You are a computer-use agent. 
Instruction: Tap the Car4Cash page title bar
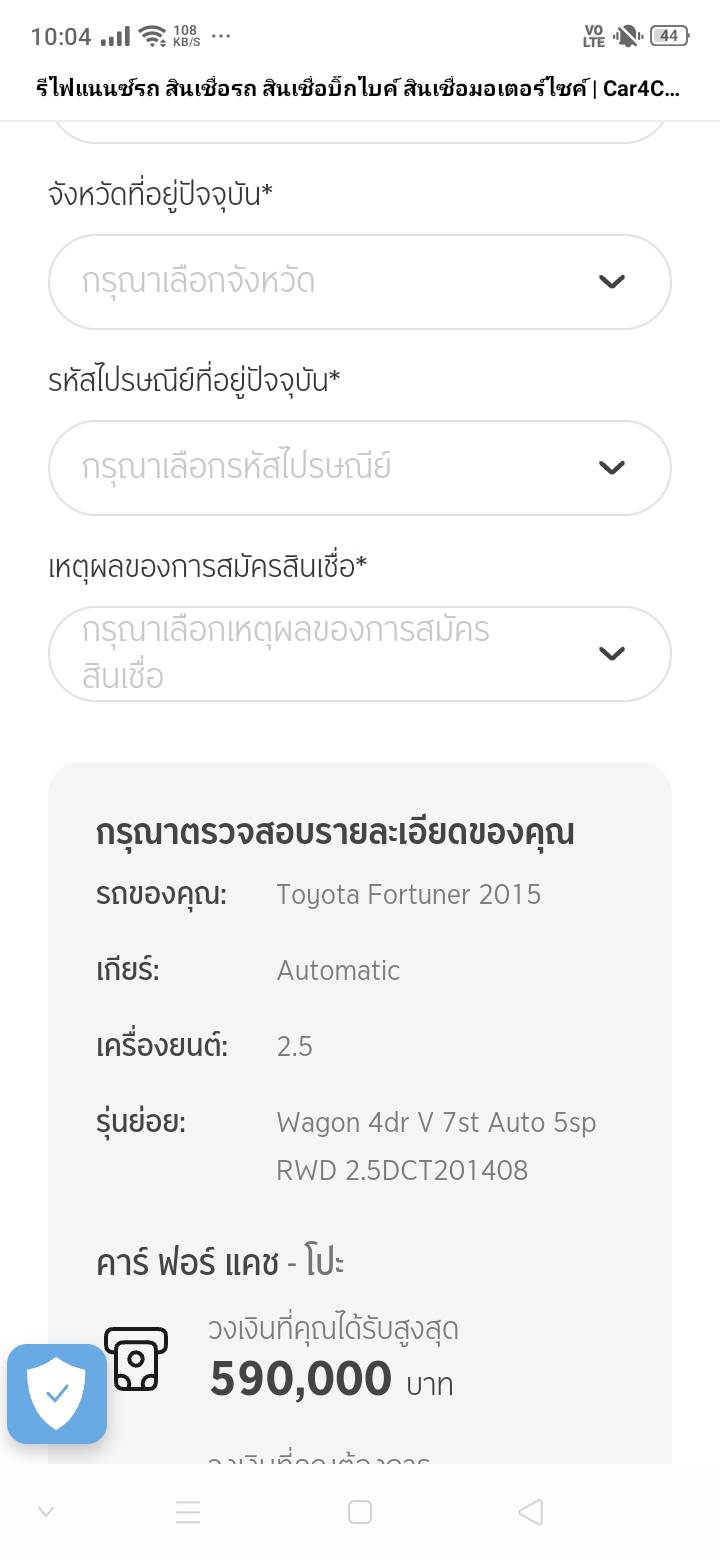coord(359,89)
